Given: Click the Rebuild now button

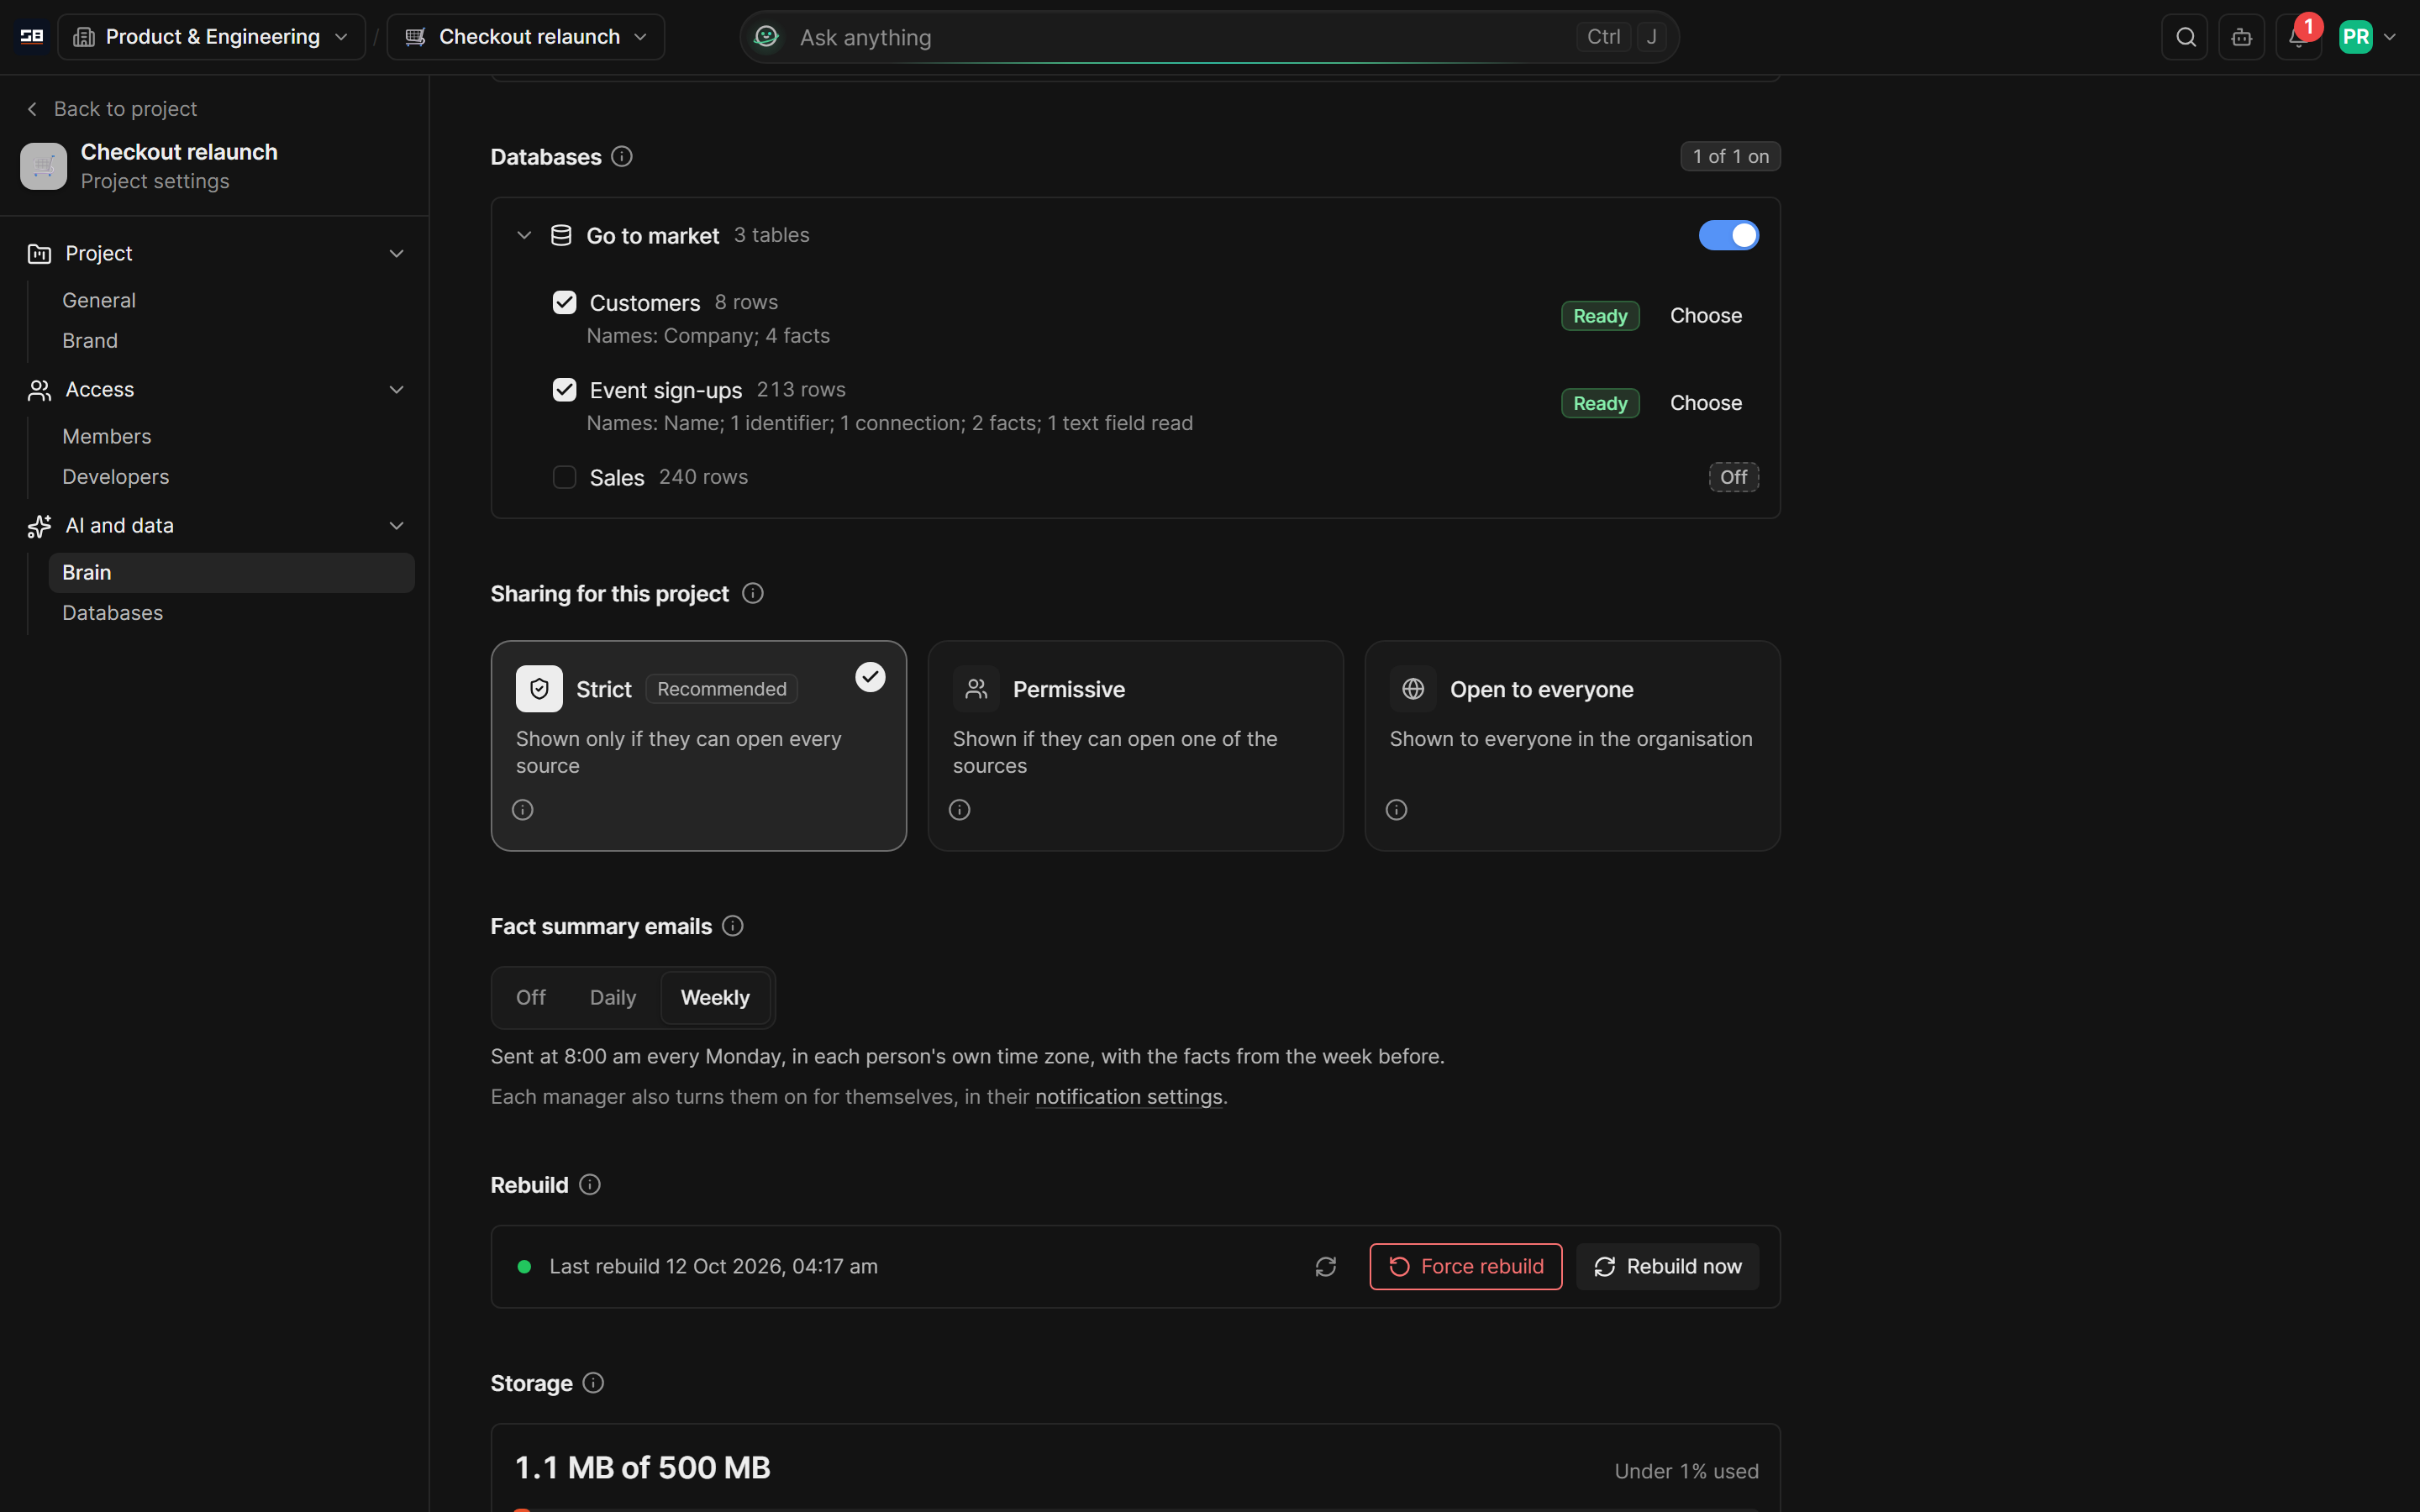Looking at the screenshot, I should click(1667, 1267).
